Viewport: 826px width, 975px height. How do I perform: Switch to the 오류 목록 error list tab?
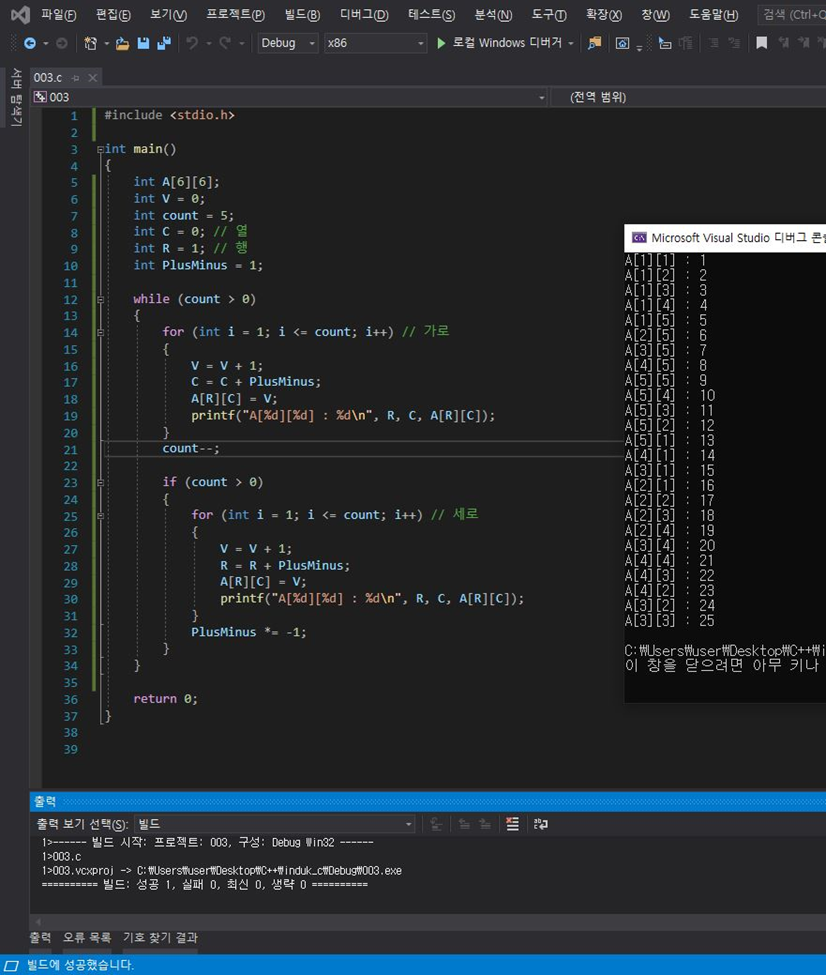click(x=86, y=937)
